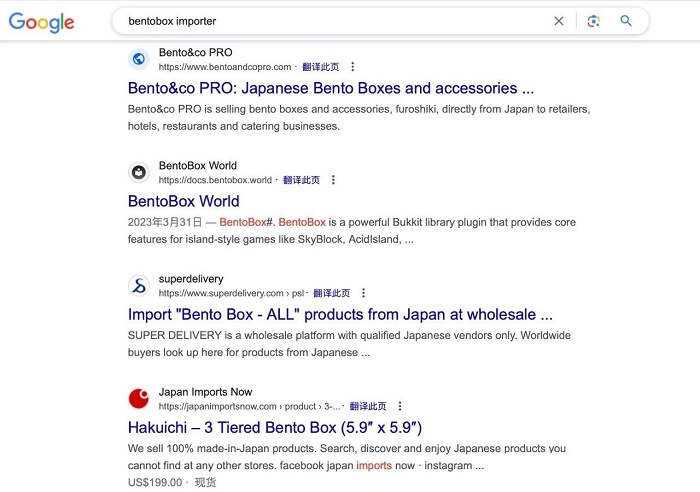The image size is (700, 492).
Task: Open more options for Japan Imports Now result
Action: click(x=400, y=406)
